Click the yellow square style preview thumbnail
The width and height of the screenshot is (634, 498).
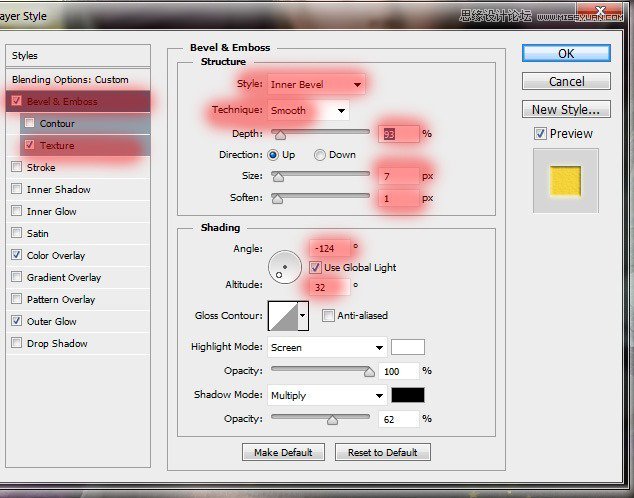pos(565,181)
